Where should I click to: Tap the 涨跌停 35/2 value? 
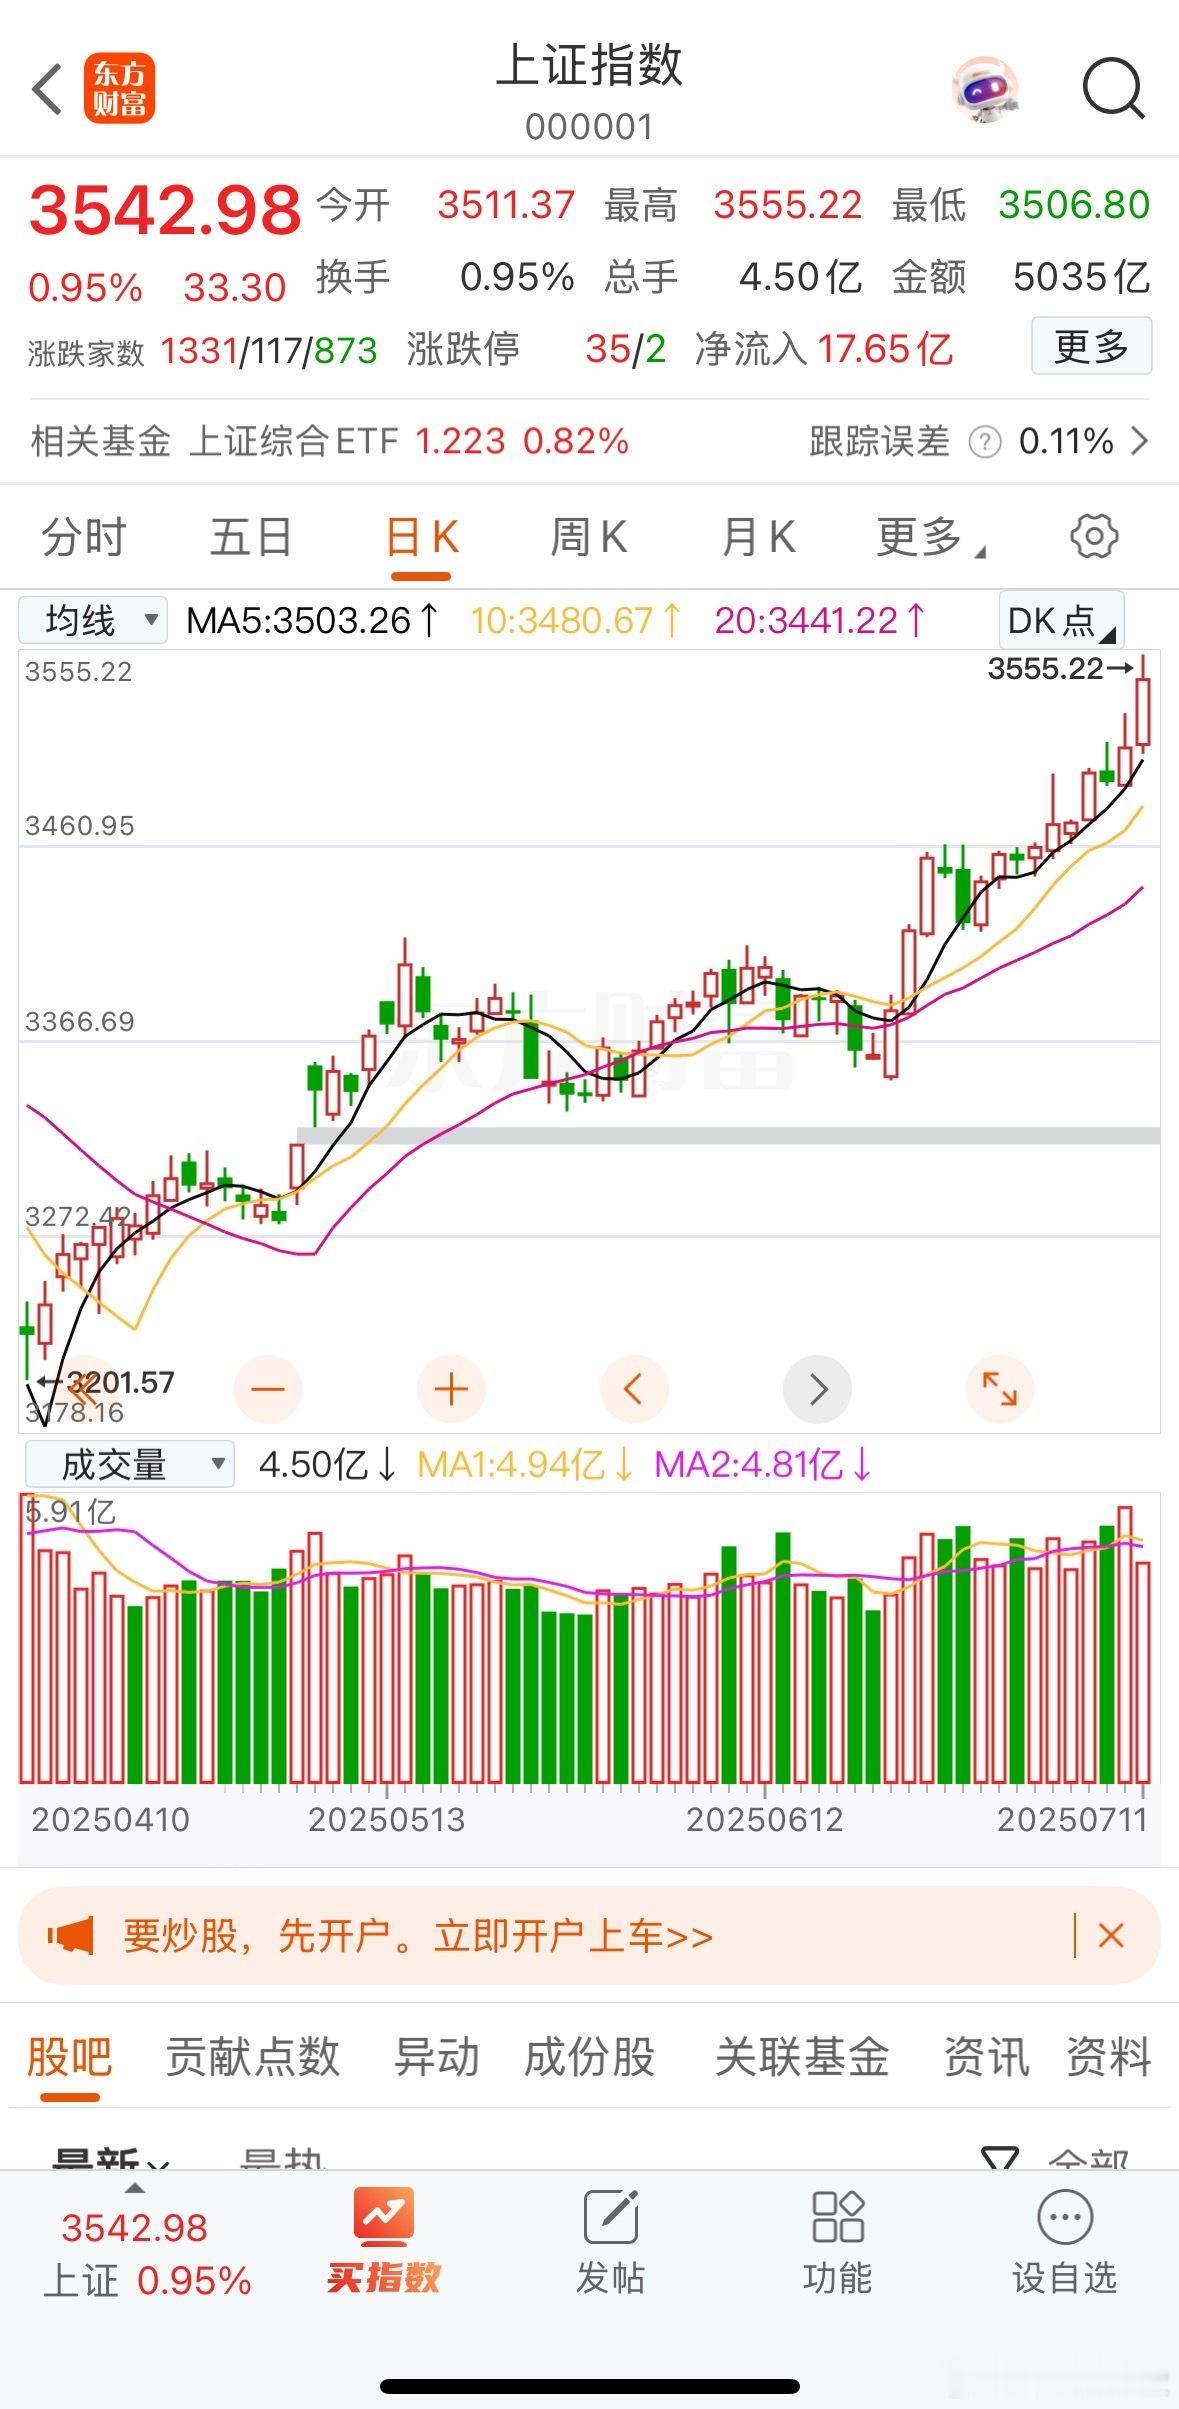[626, 349]
